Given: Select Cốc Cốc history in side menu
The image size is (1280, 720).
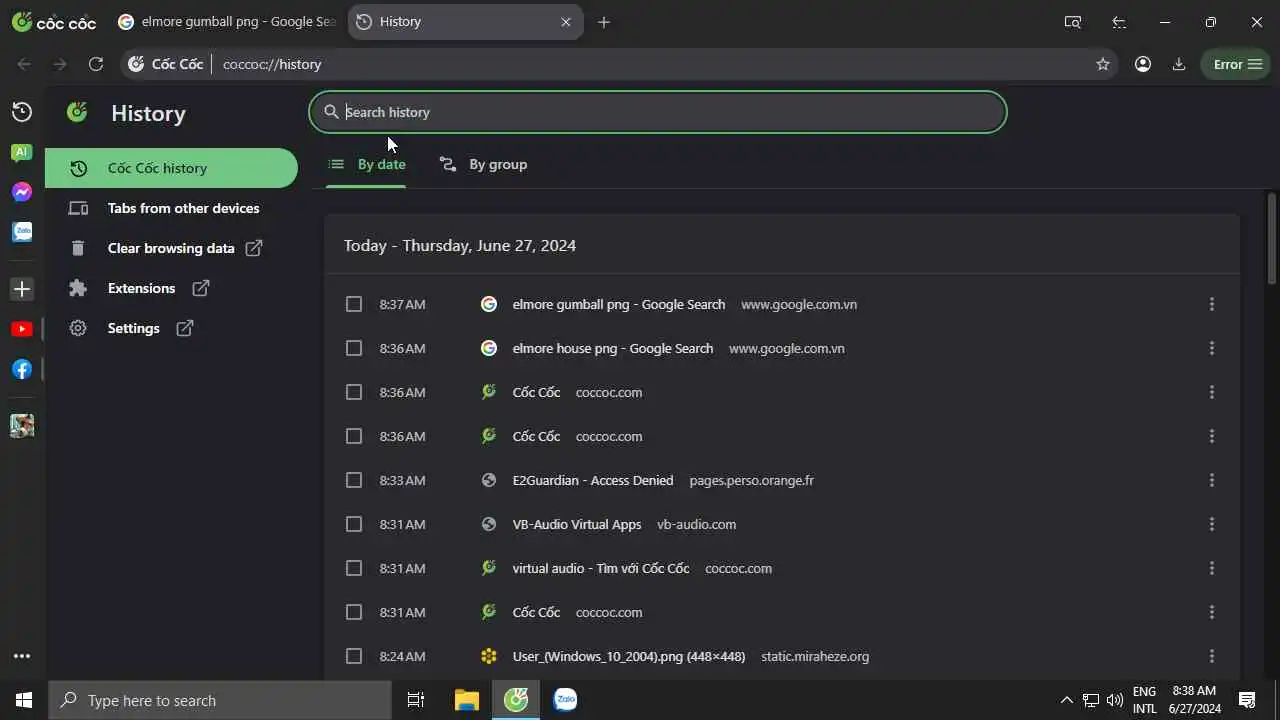Looking at the screenshot, I should click(171, 168).
